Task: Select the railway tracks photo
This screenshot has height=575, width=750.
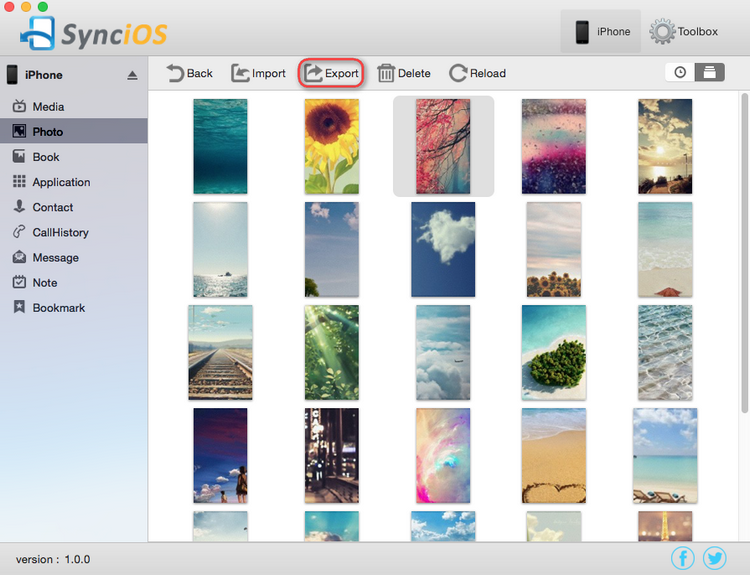Action: pos(220,352)
